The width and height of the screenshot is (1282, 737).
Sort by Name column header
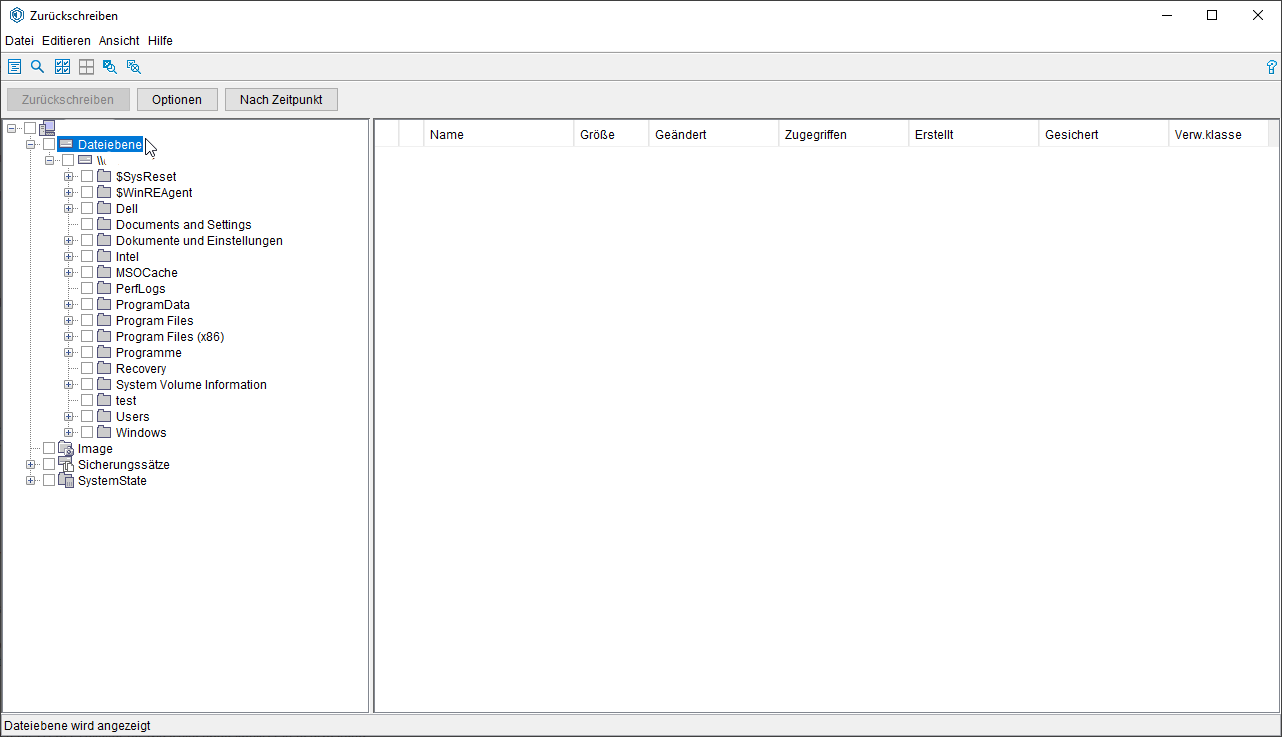click(x=499, y=134)
